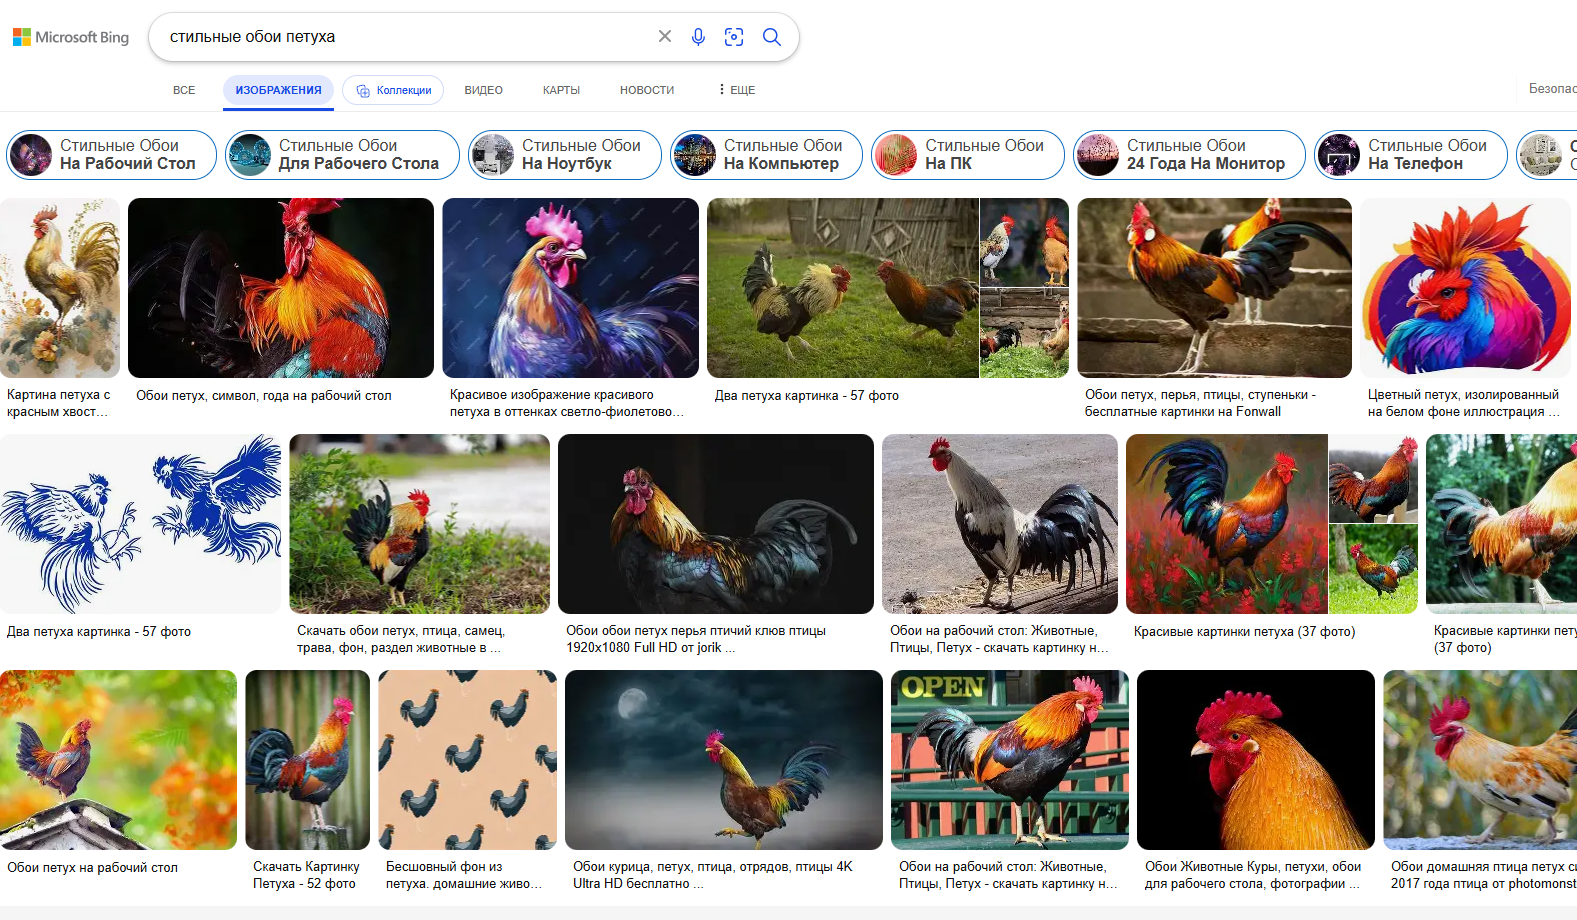1577x920 pixels.
Task: Click the round thumbnail on the 'На ПК' chip
Action: (895, 155)
